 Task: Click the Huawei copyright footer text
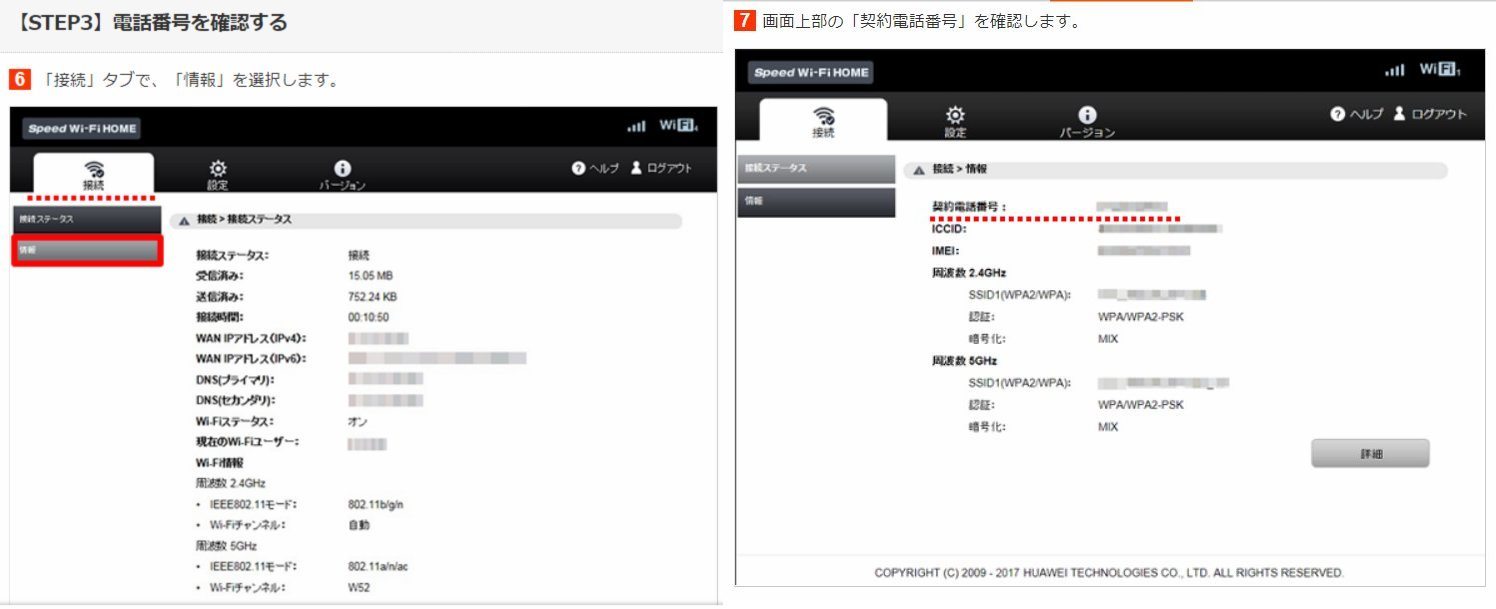click(x=1109, y=573)
